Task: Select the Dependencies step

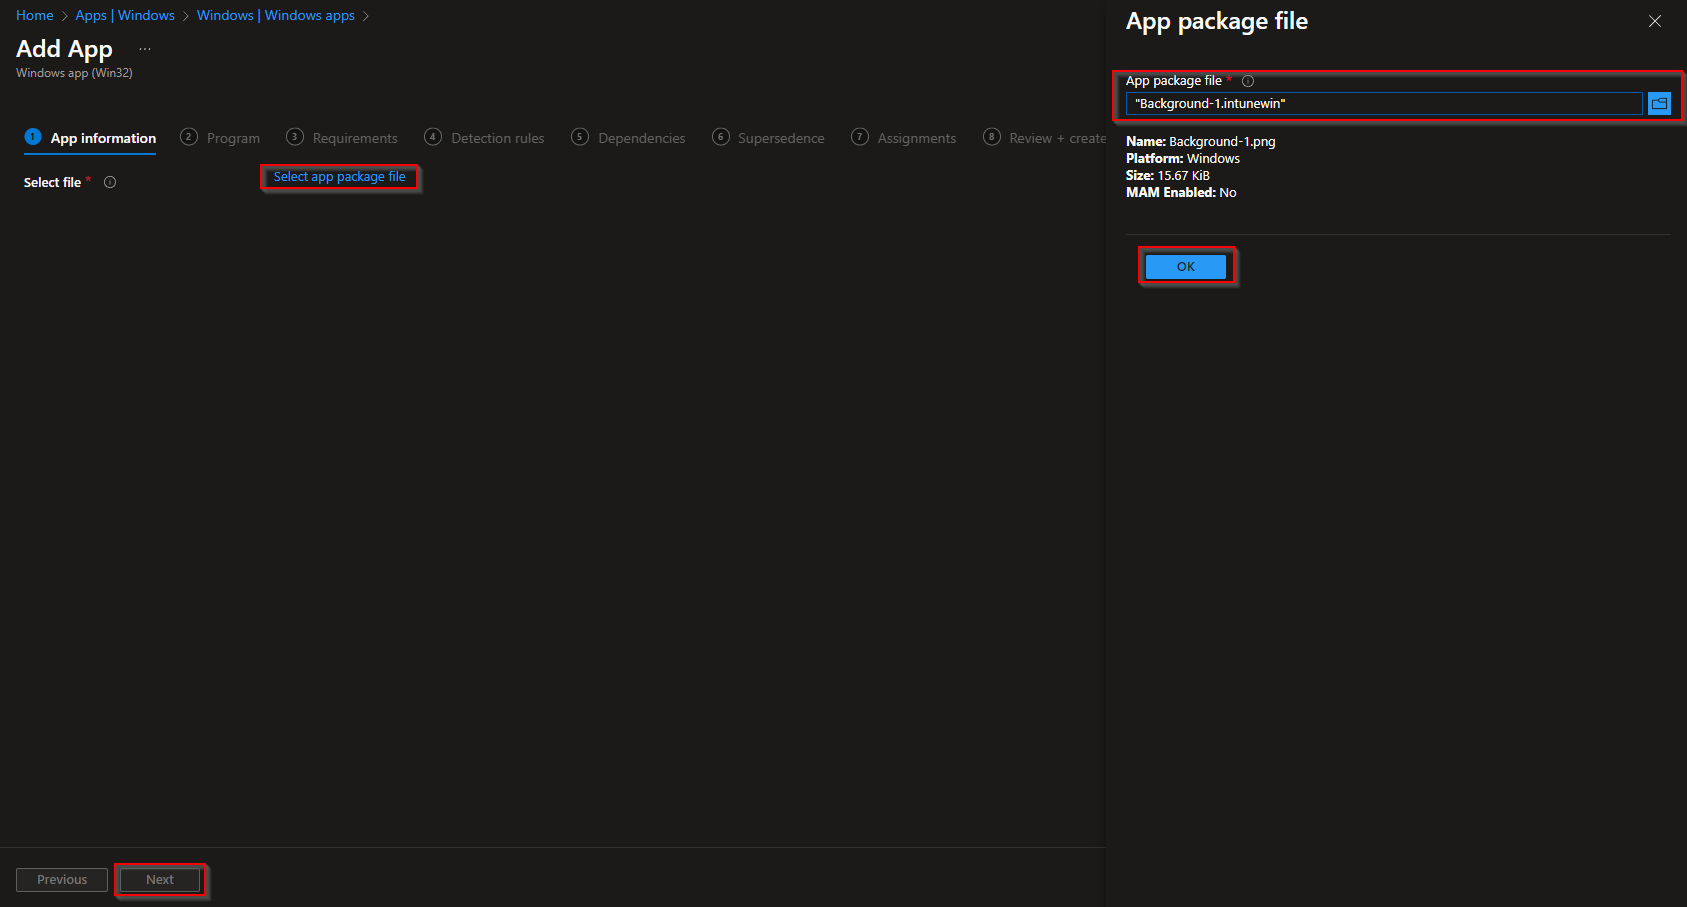Action: [640, 137]
